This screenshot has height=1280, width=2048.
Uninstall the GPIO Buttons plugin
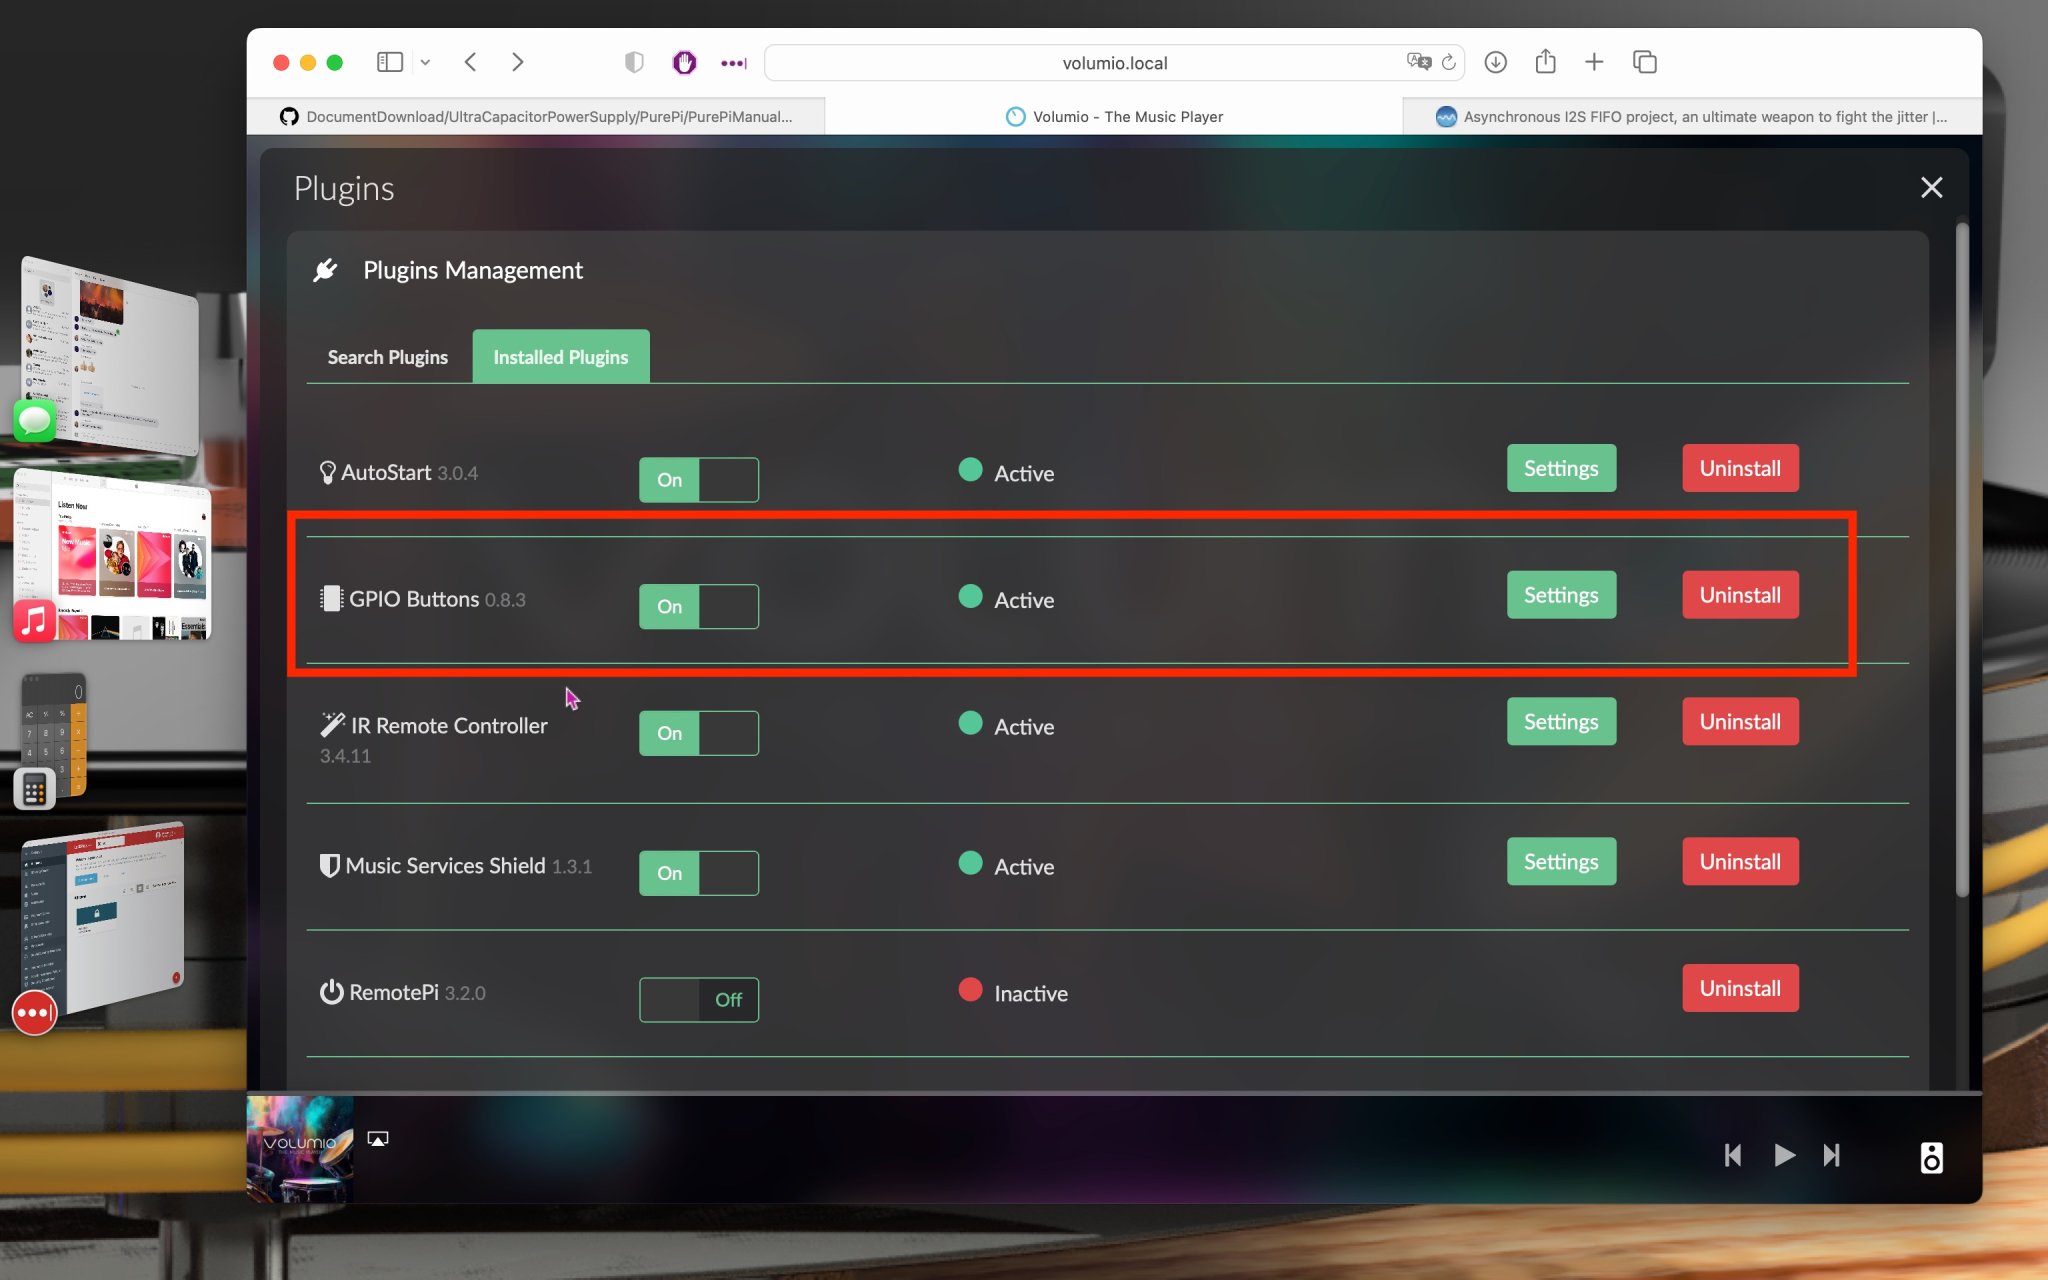1740,595
